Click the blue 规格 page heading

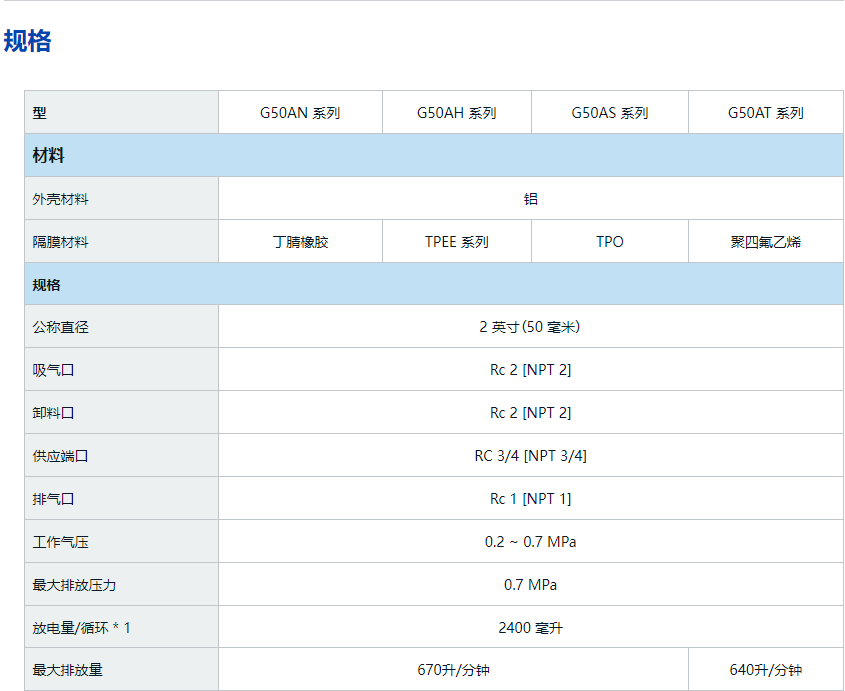[28, 41]
